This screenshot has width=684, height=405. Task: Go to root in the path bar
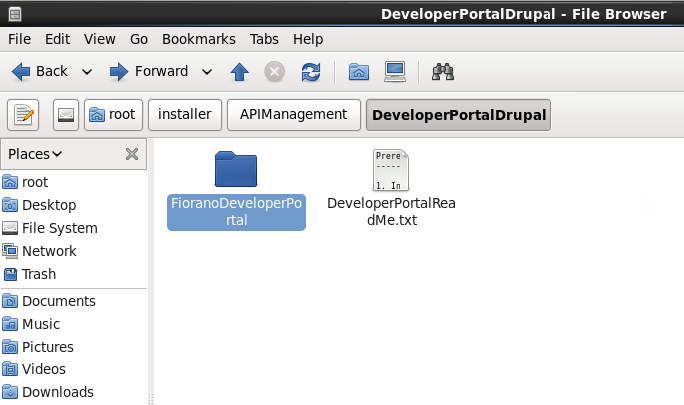pyautogui.click(x=113, y=115)
